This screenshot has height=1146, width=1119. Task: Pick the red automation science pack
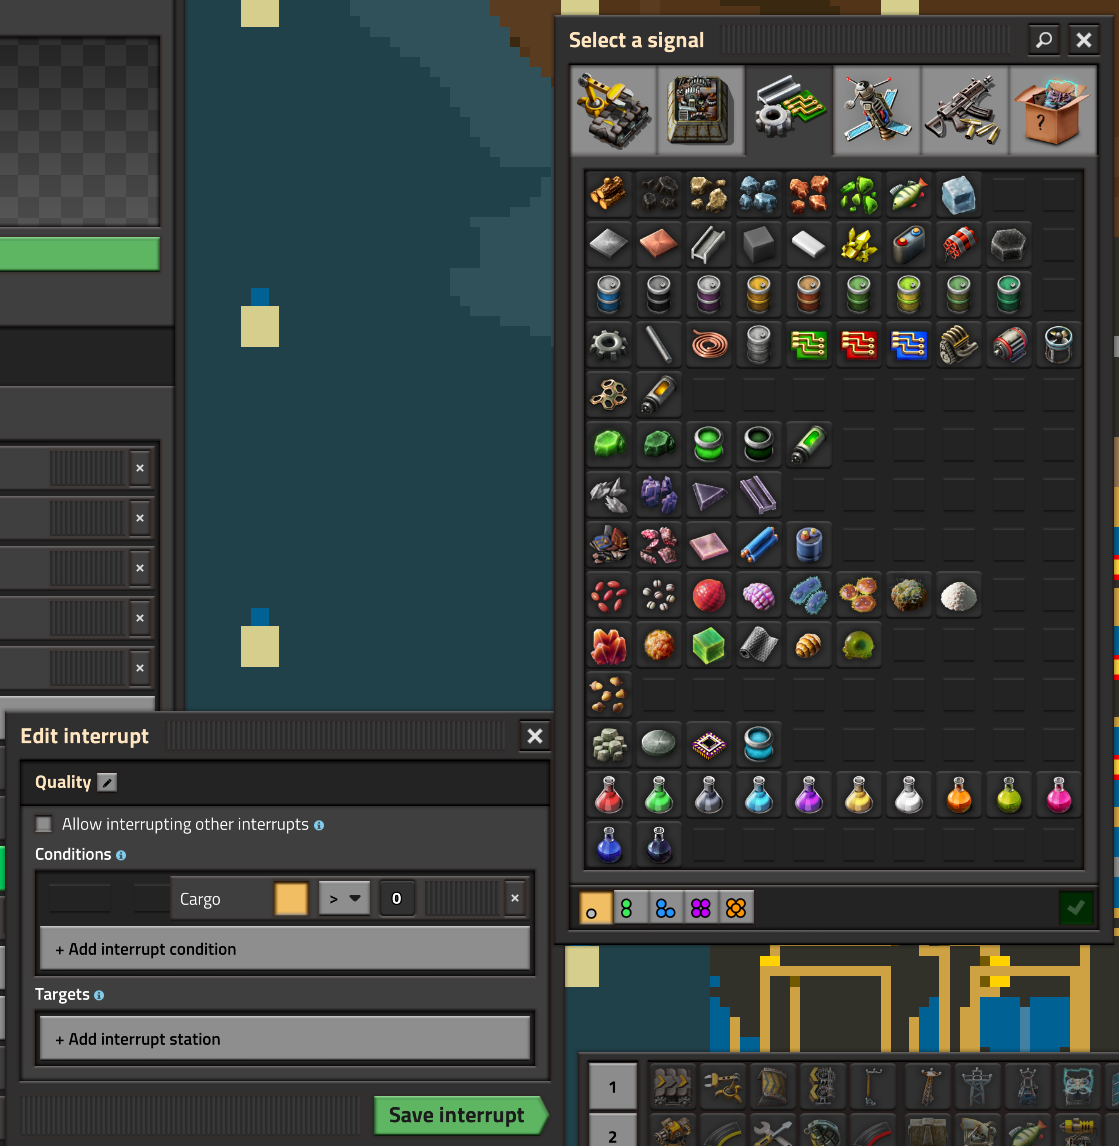(609, 794)
